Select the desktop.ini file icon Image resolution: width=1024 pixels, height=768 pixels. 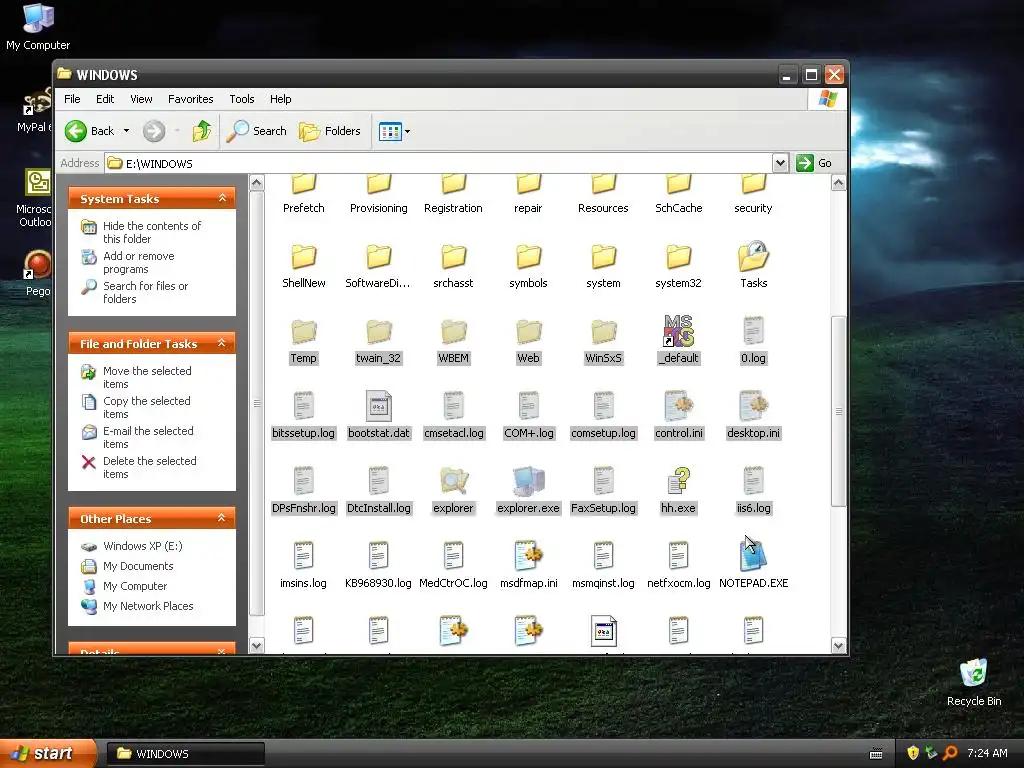[x=753, y=406]
